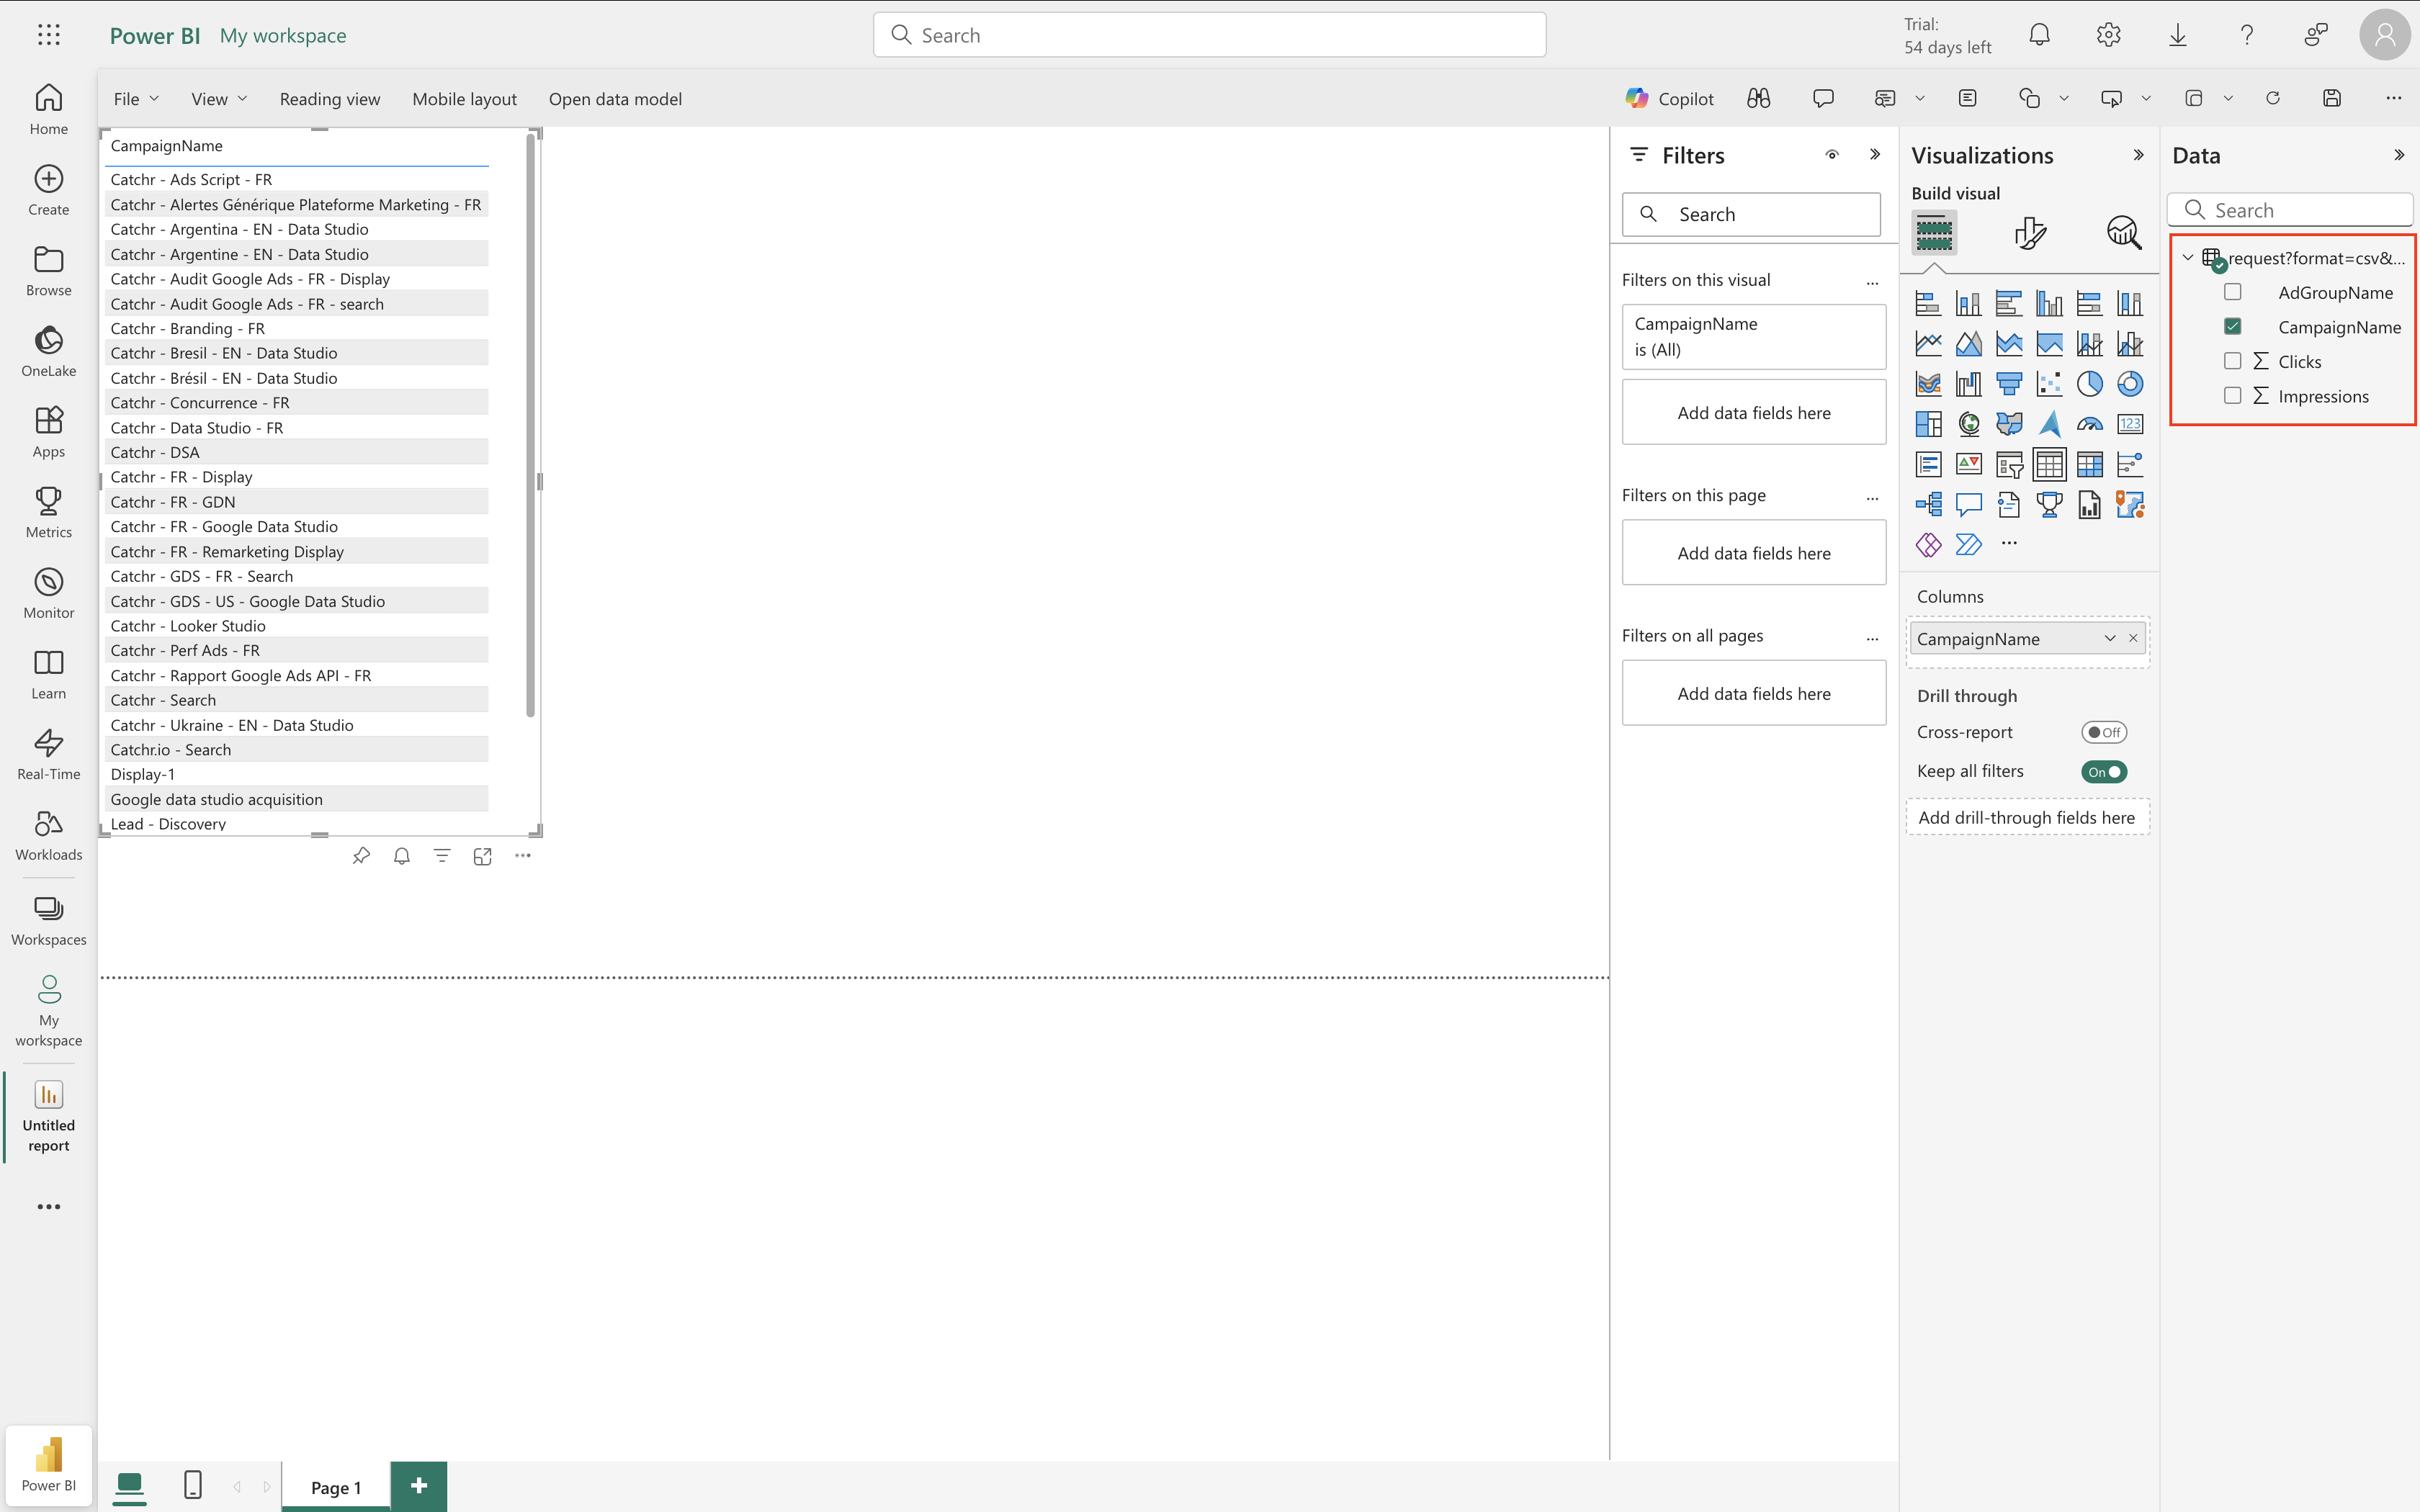Collapse the Visualizations pane
This screenshot has height=1512, width=2420.
[x=2138, y=155]
